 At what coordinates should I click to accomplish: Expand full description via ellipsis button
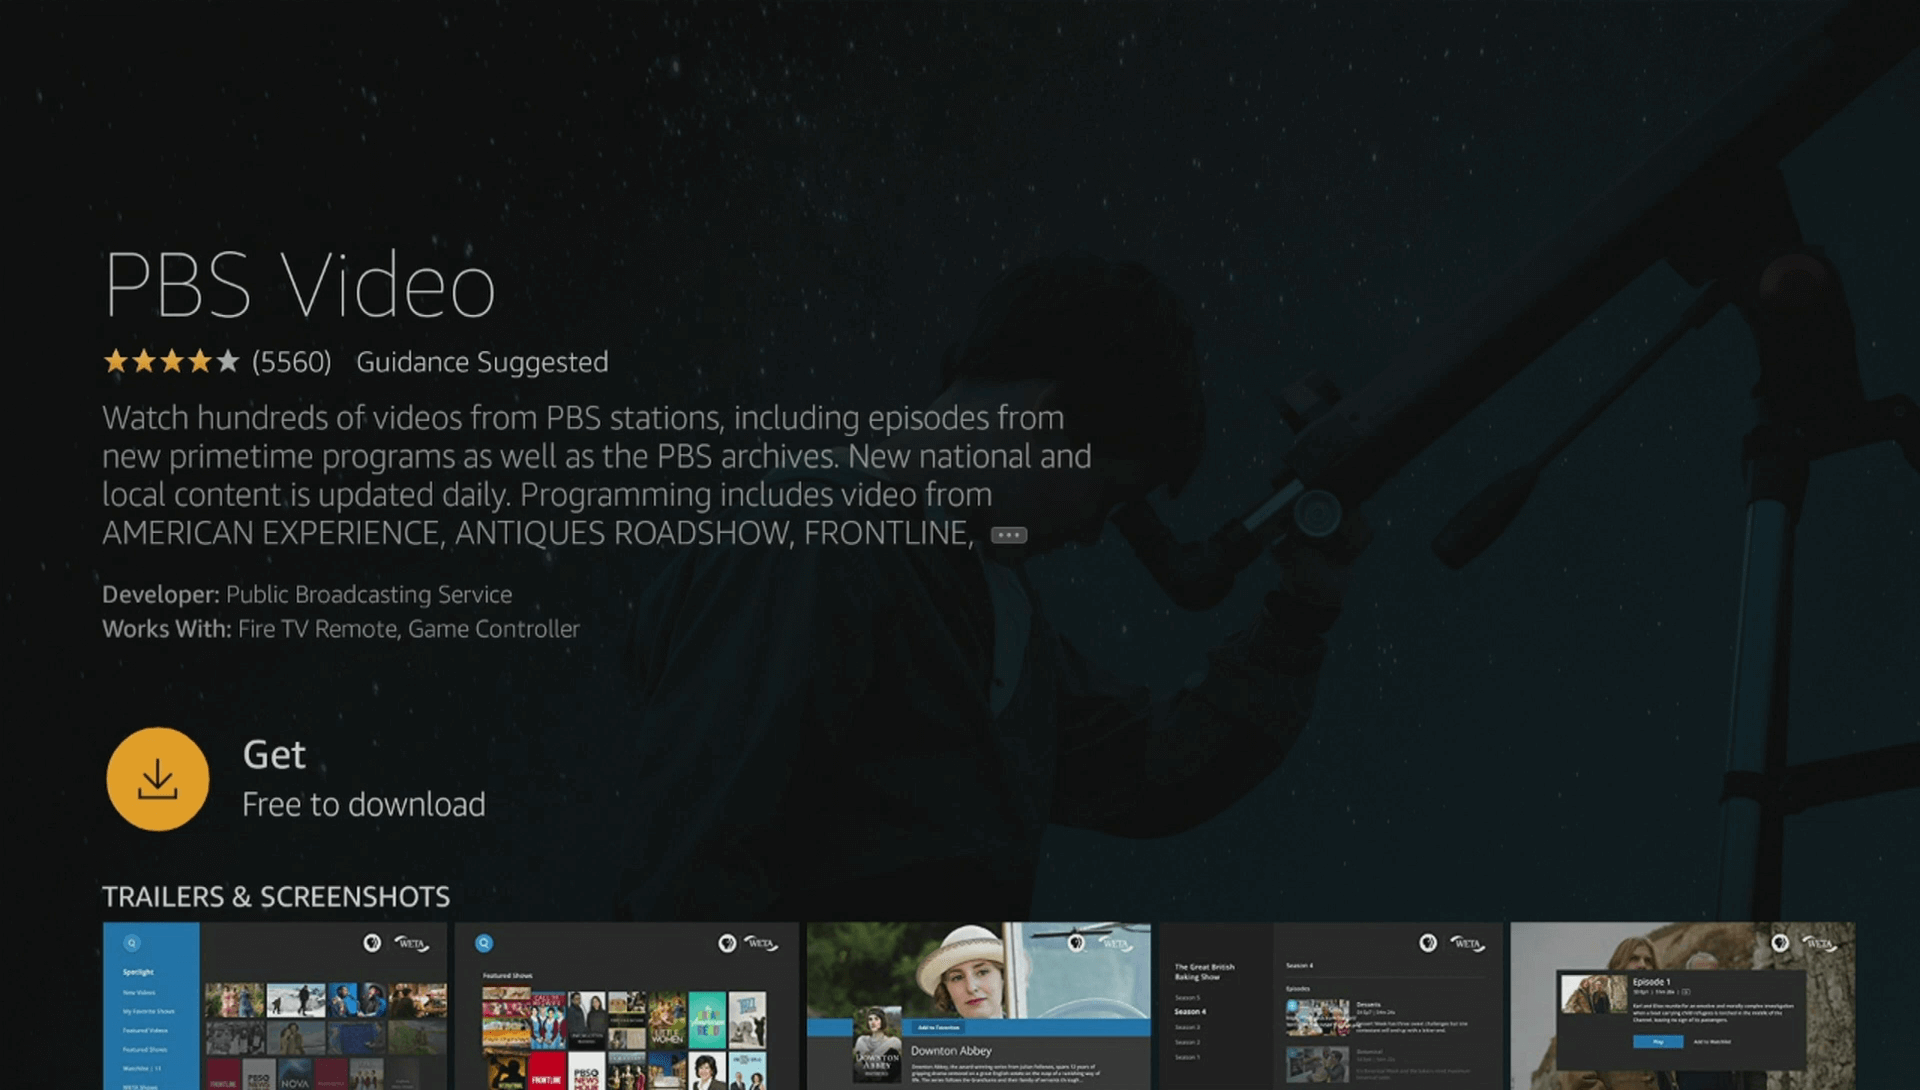pos(1008,535)
